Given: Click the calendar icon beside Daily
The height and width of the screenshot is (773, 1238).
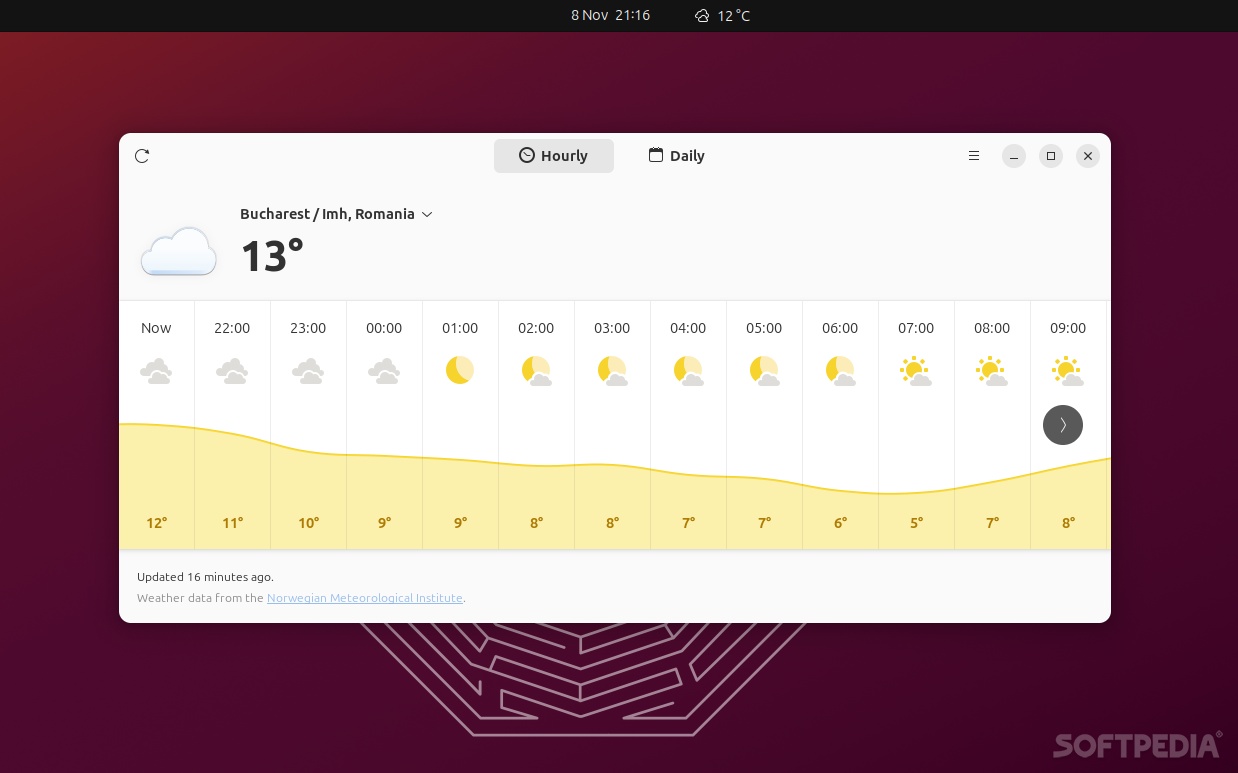Looking at the screenshot, I should (656, 155).
